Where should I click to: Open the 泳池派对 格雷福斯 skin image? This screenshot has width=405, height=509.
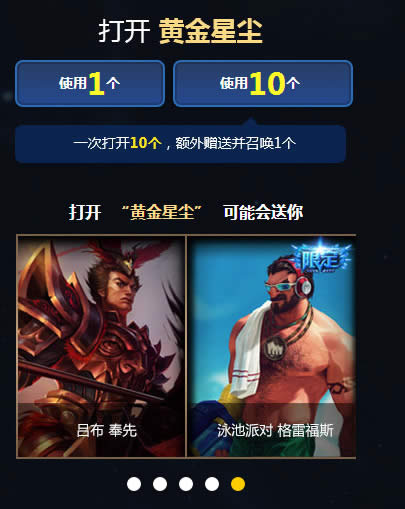coord(271,346)
